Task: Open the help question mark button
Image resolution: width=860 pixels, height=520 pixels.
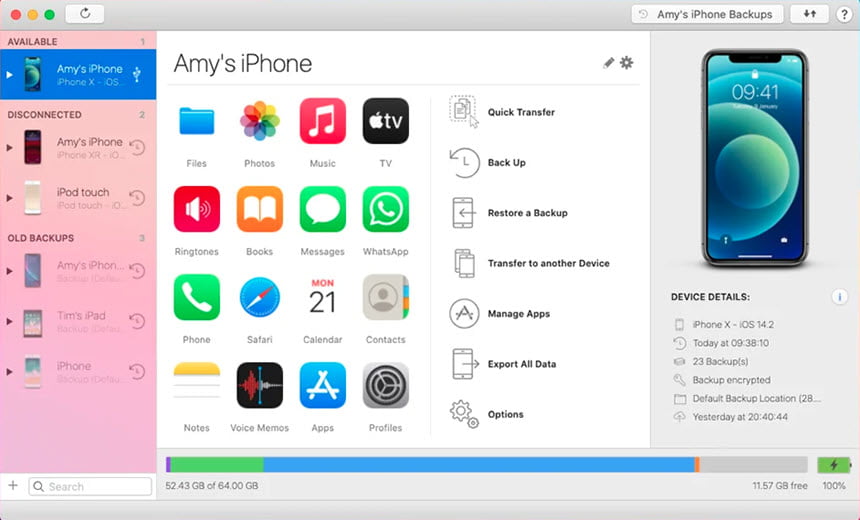Action: (x=844, y=14)
